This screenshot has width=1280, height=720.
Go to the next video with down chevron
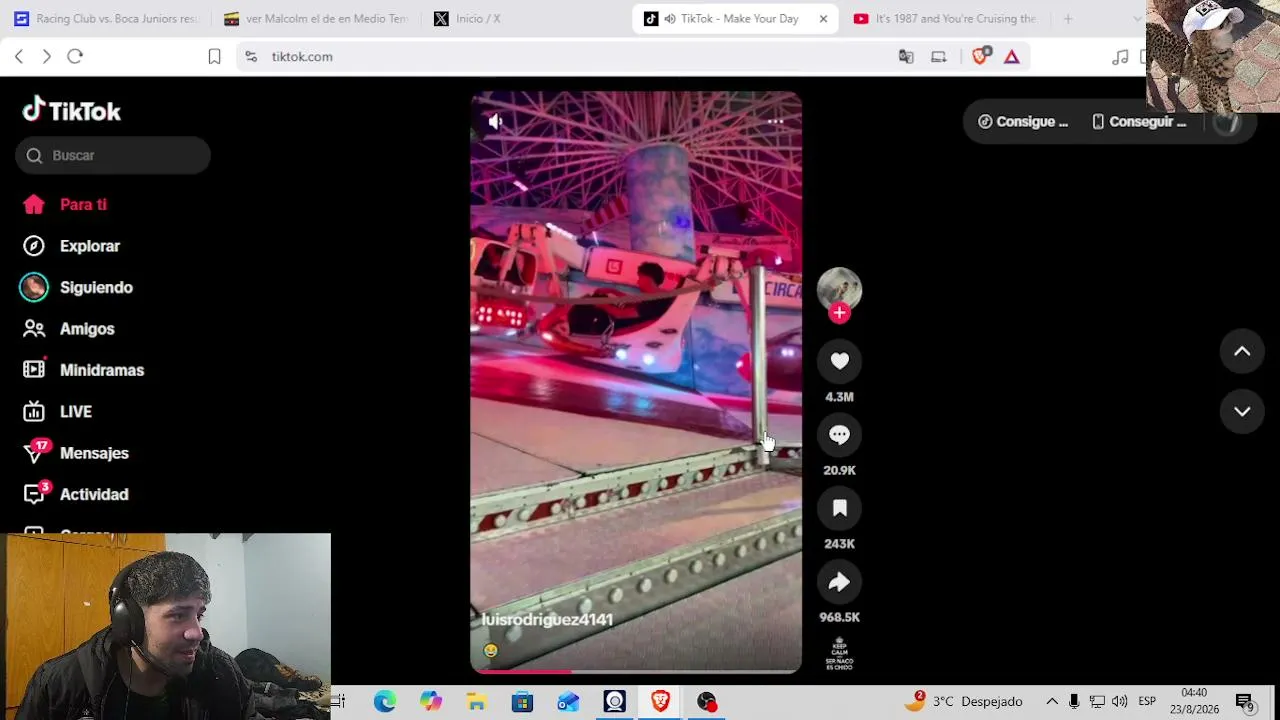[1242, 411]
